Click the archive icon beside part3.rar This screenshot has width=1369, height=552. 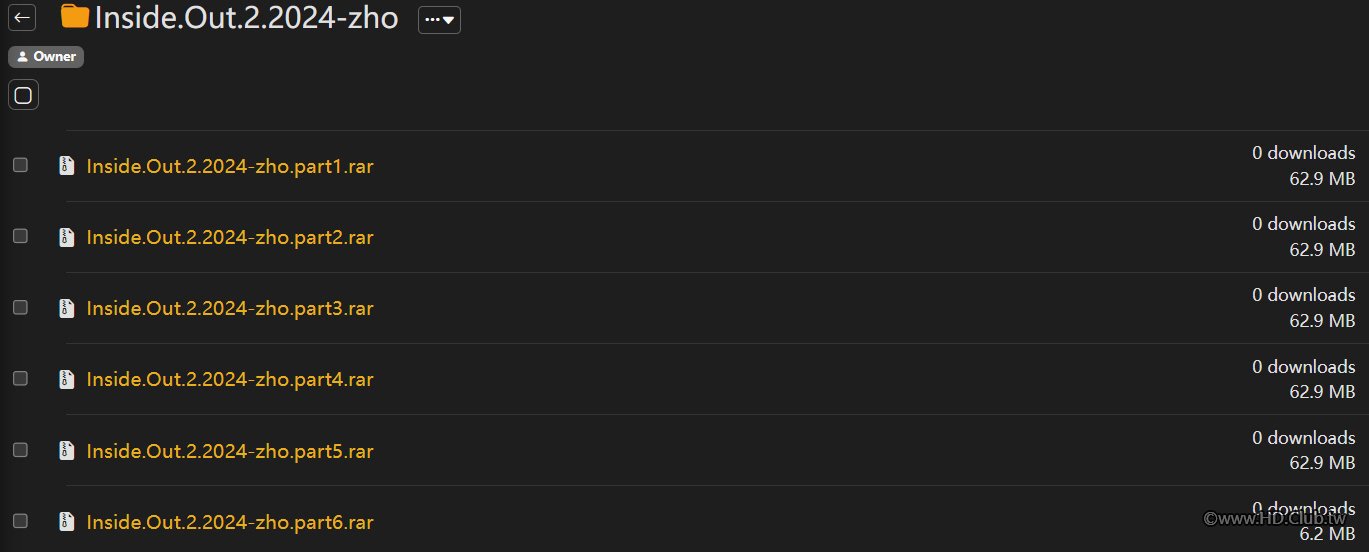tap(67, 308)
